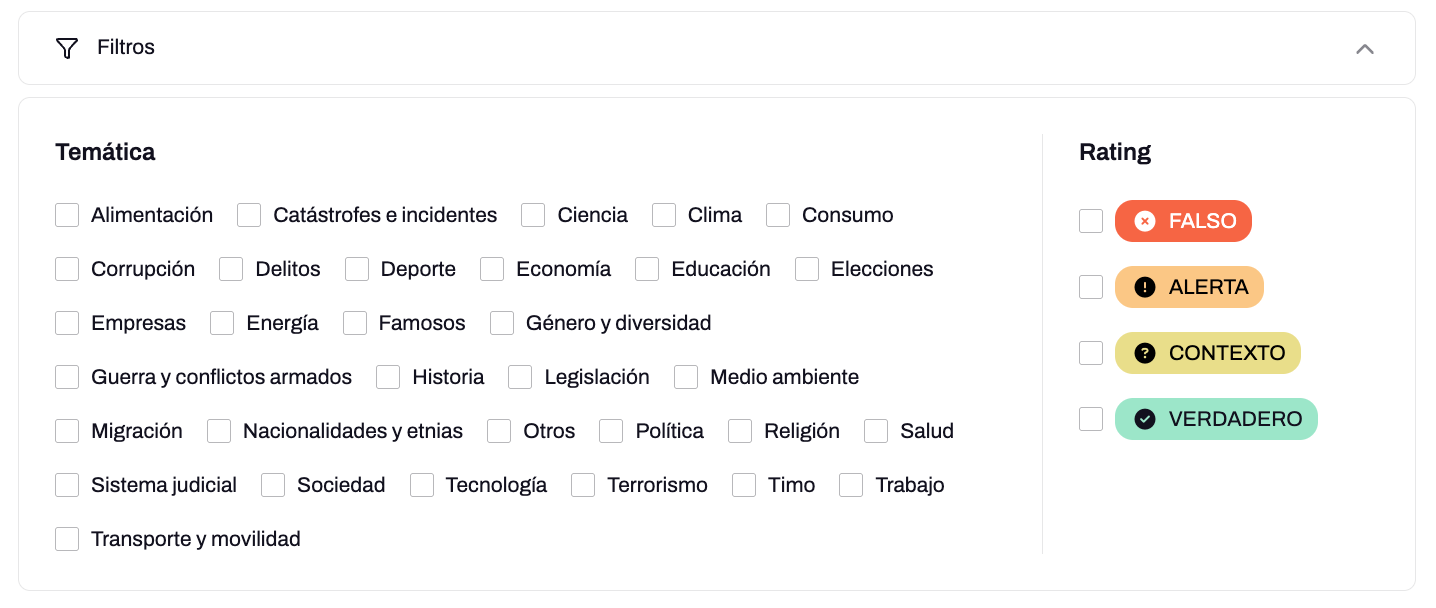
Task: Select the Elecciones checkbox
Action: (x=807, y=269)
